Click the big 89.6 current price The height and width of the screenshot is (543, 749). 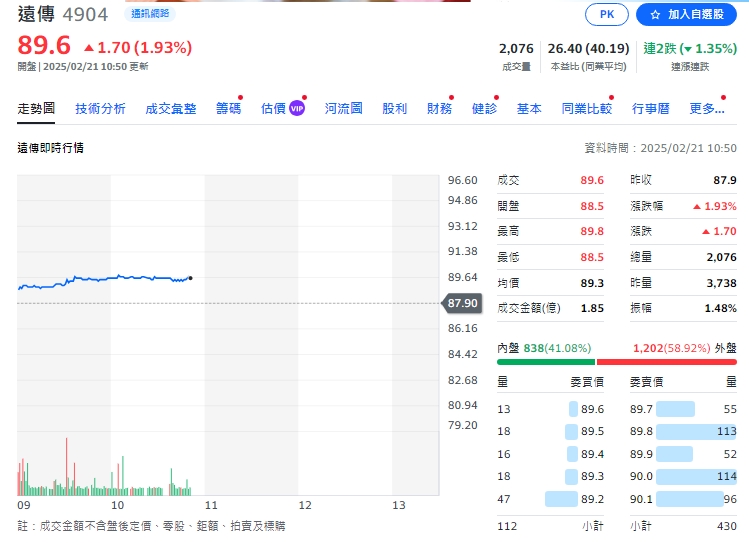click(44, 45)
